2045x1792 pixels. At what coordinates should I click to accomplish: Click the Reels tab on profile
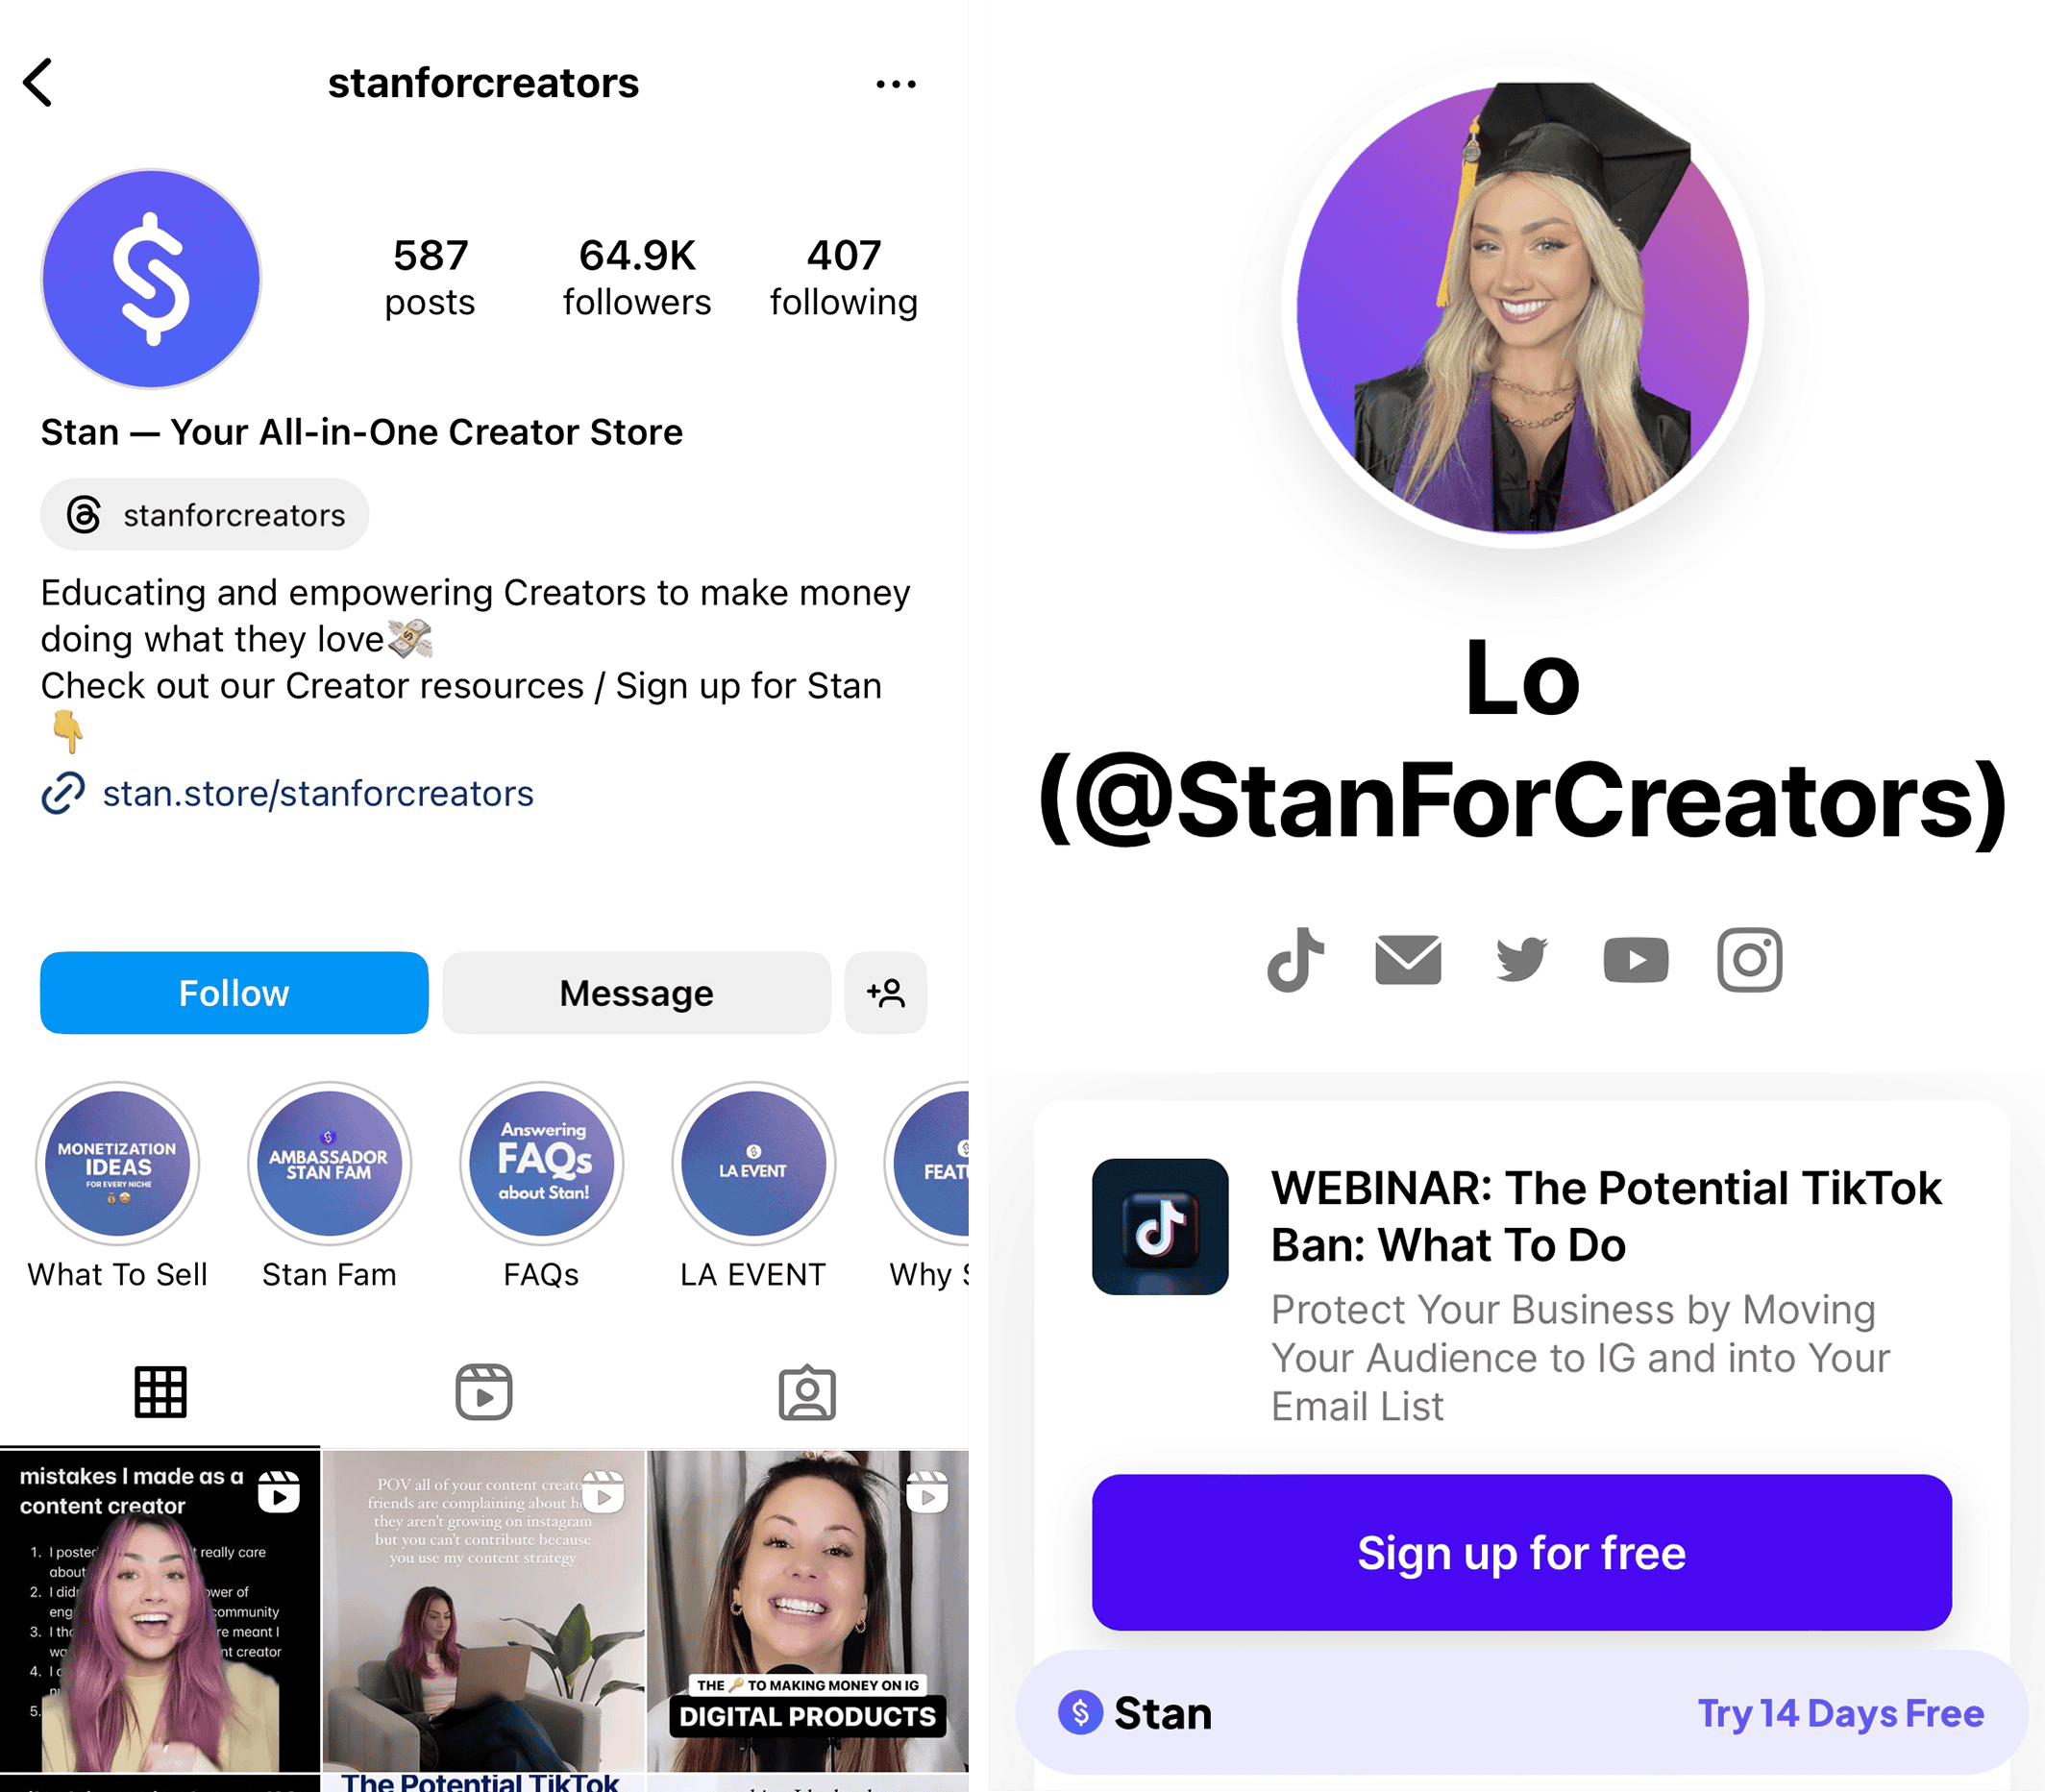point(481,1390)
